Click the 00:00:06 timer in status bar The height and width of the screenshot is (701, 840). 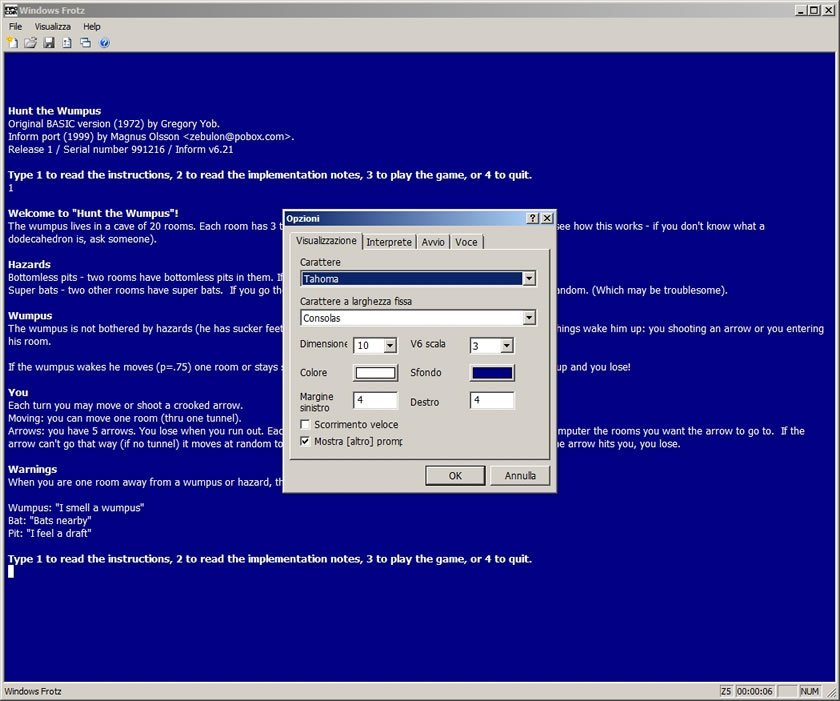[754, 691]
